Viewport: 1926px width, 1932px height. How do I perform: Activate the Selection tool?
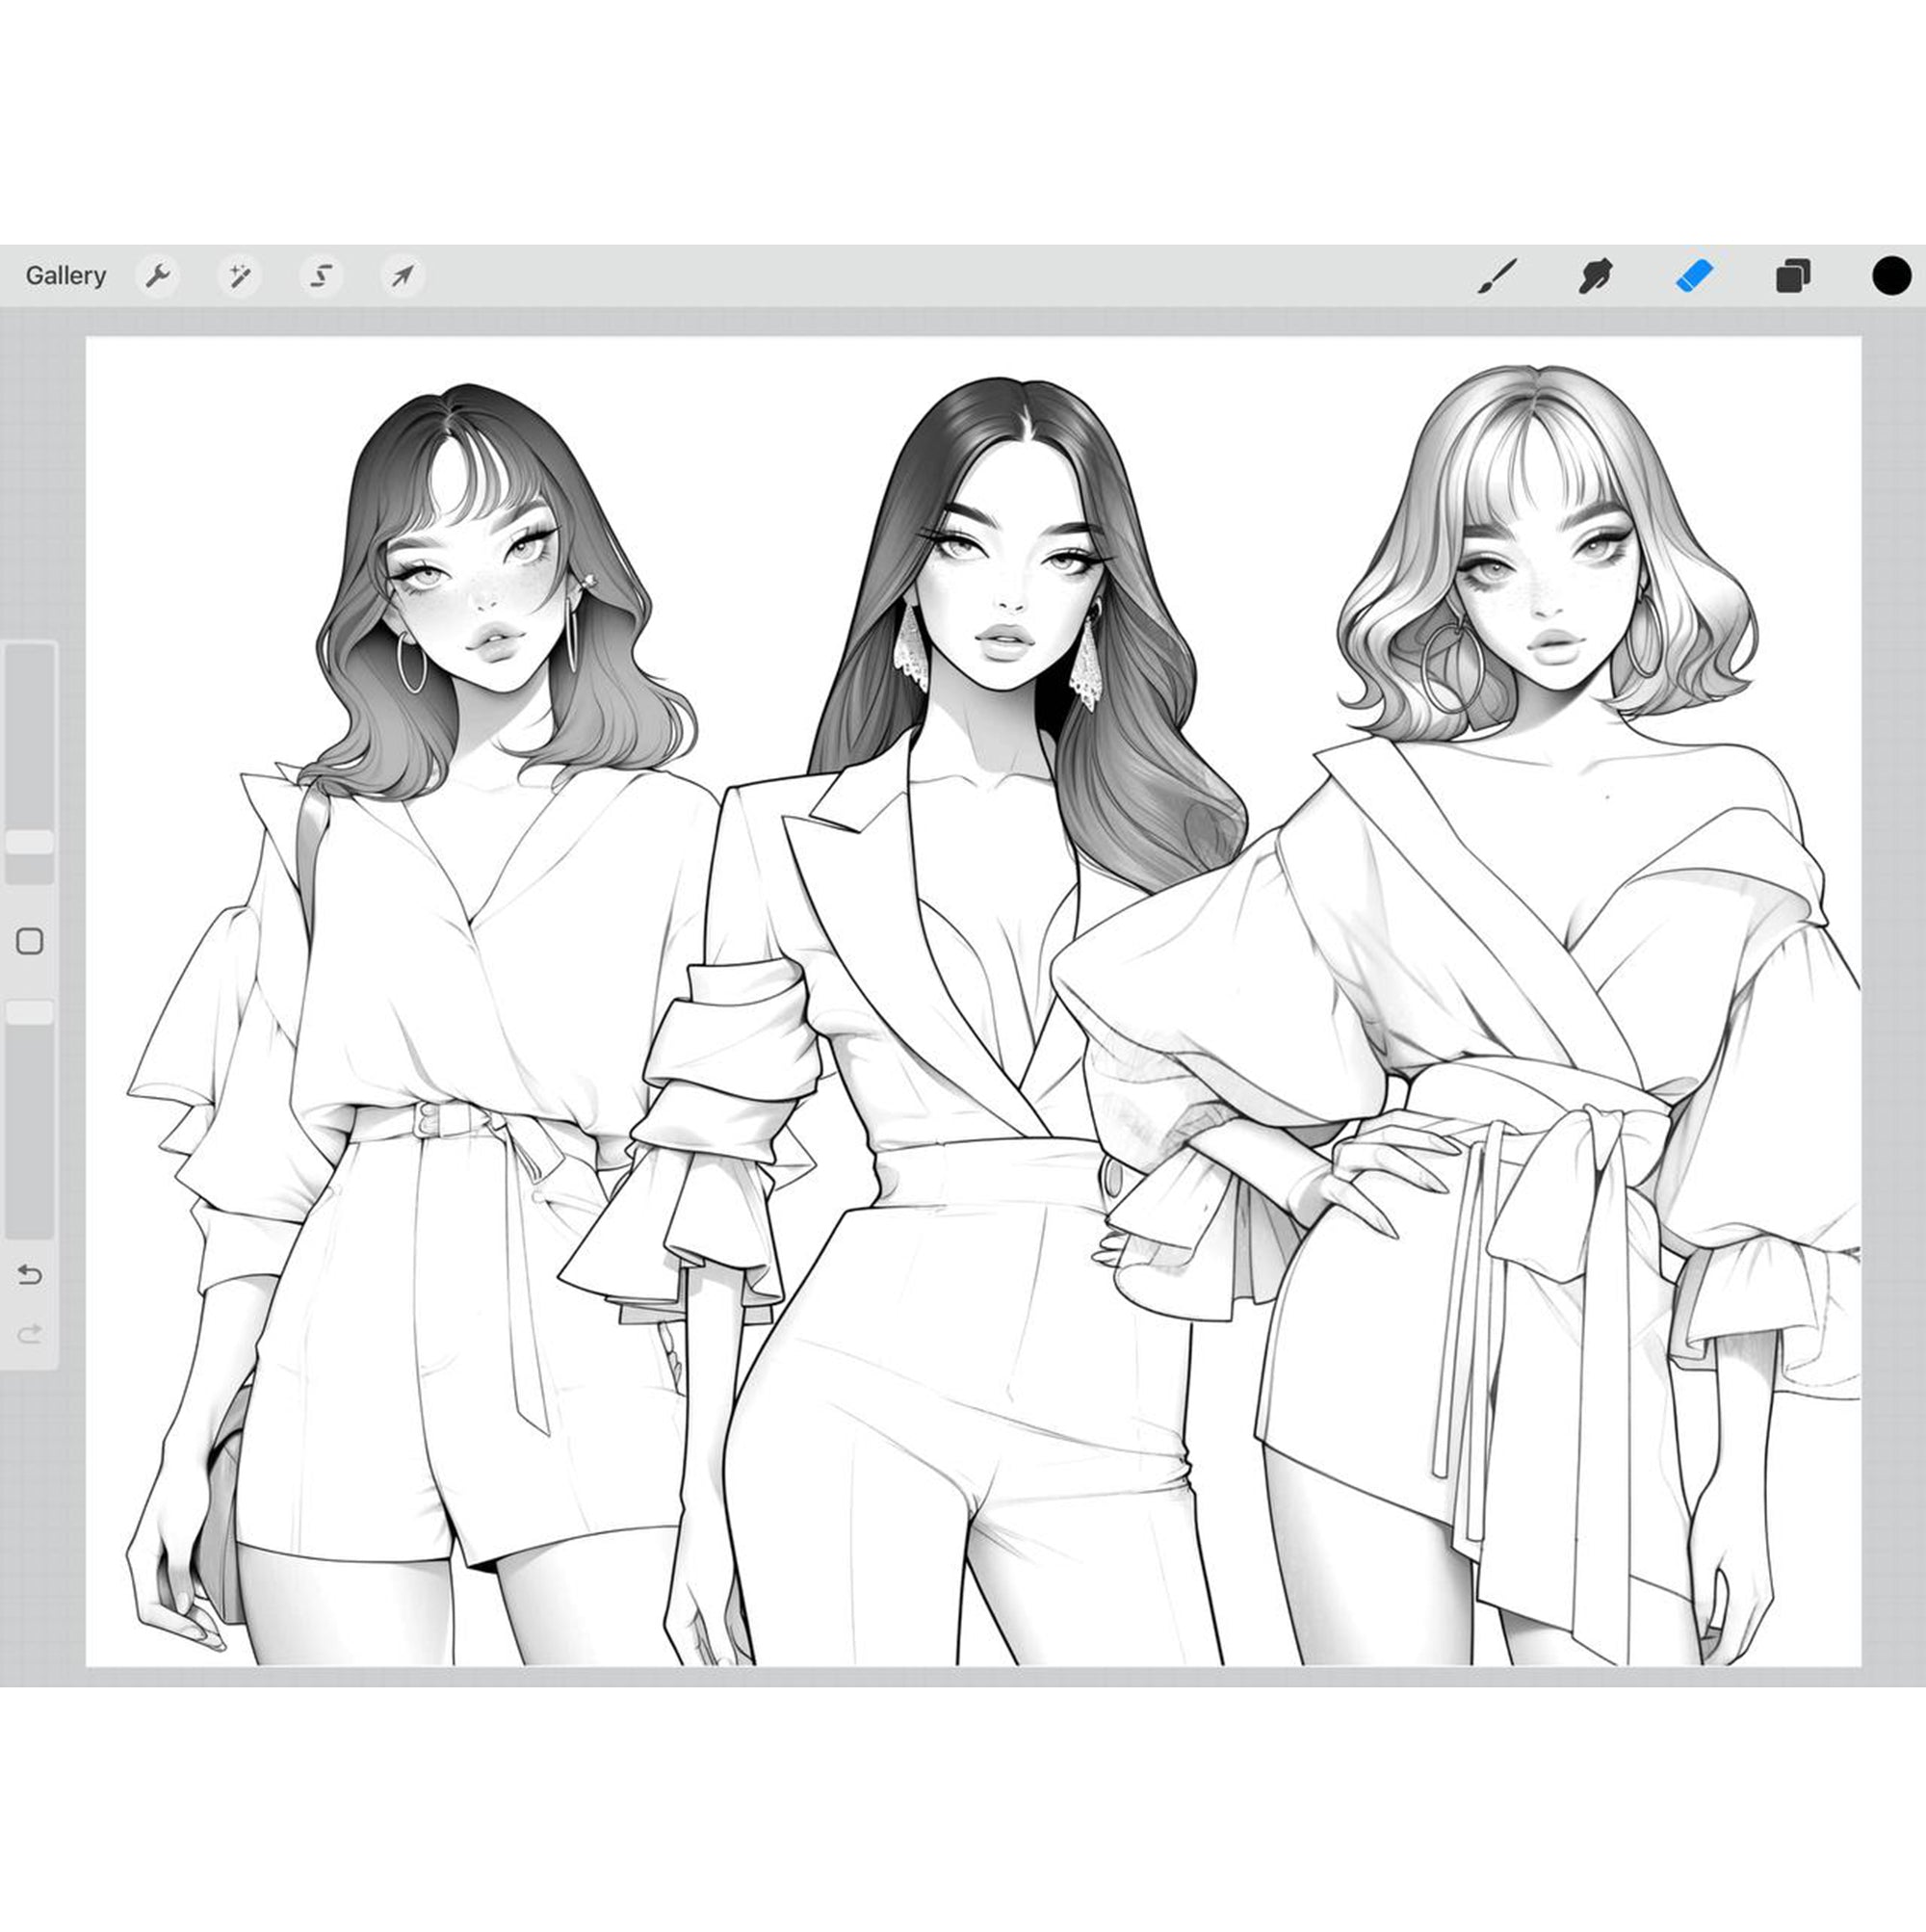coord(320,276)
